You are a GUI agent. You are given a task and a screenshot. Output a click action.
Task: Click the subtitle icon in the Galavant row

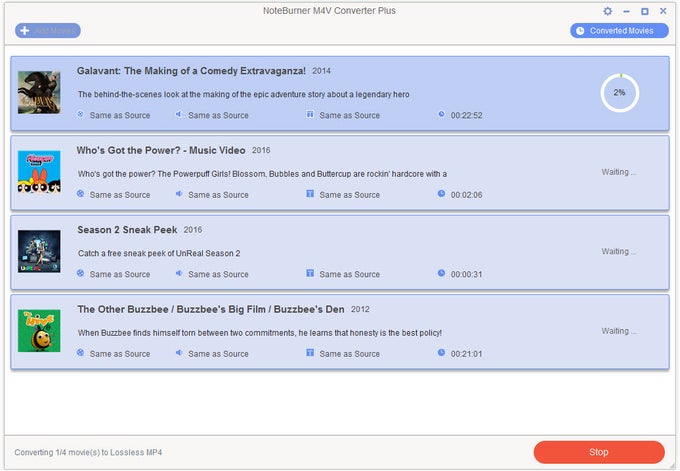[310, 114]
